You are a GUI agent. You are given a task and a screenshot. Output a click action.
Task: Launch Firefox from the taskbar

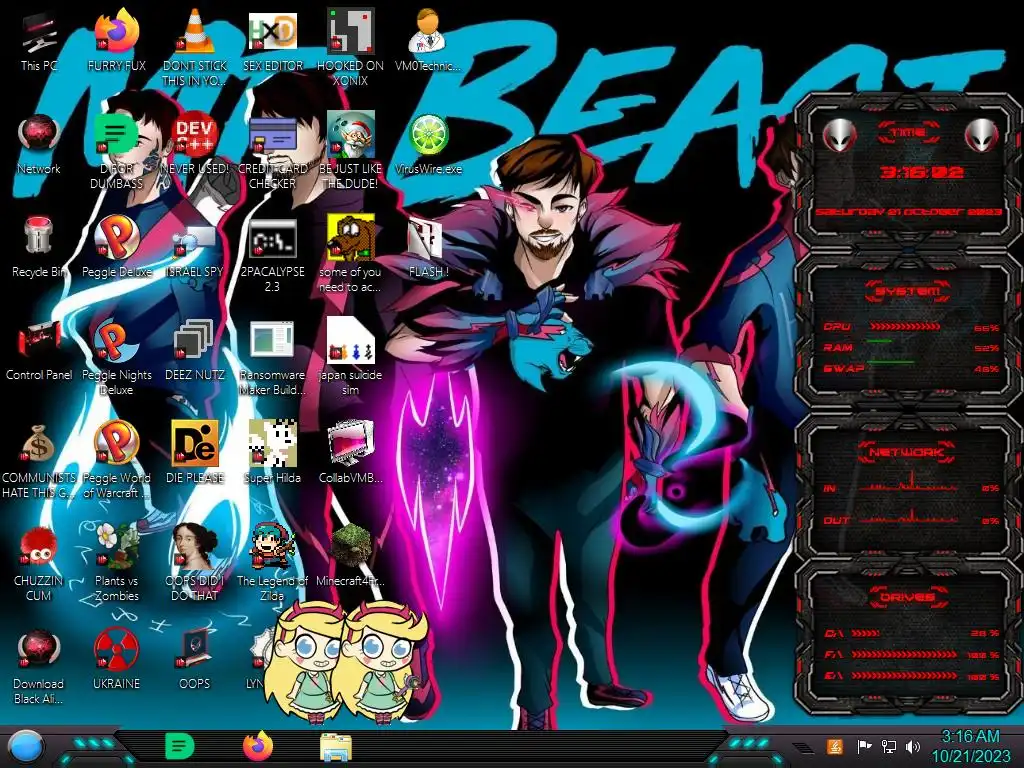point(258,746)
